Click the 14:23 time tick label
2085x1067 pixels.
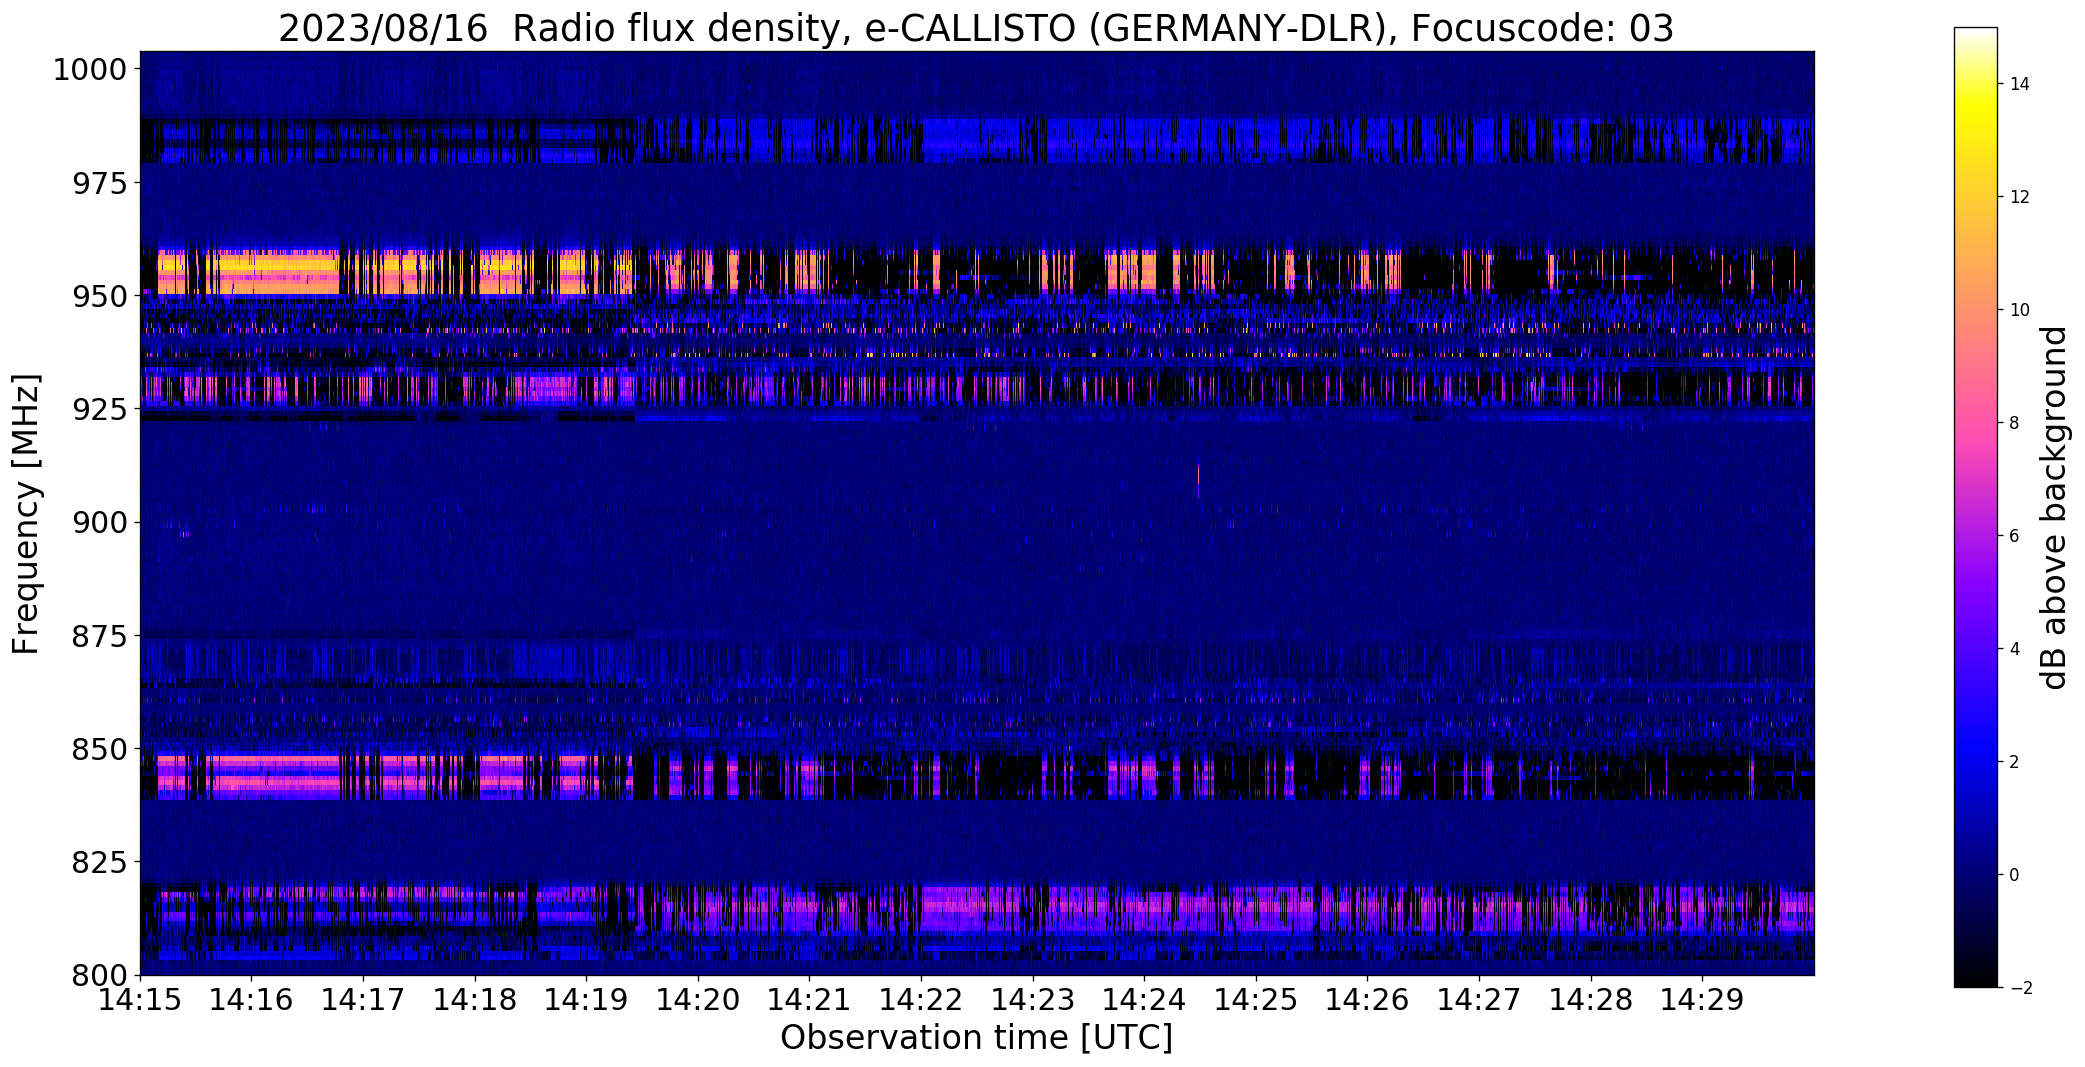tap(1033, 999)
